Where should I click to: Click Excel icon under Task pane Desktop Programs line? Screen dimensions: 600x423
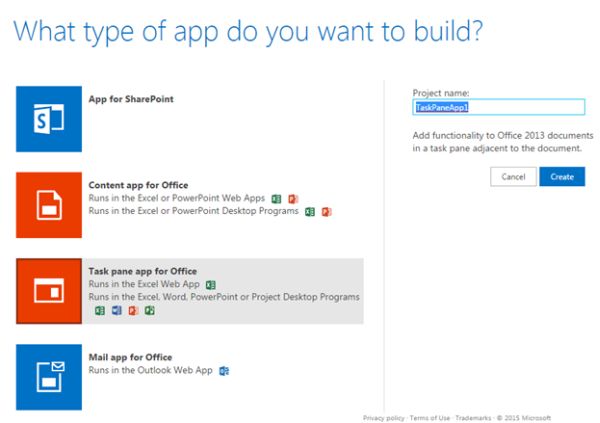[100, 310]
